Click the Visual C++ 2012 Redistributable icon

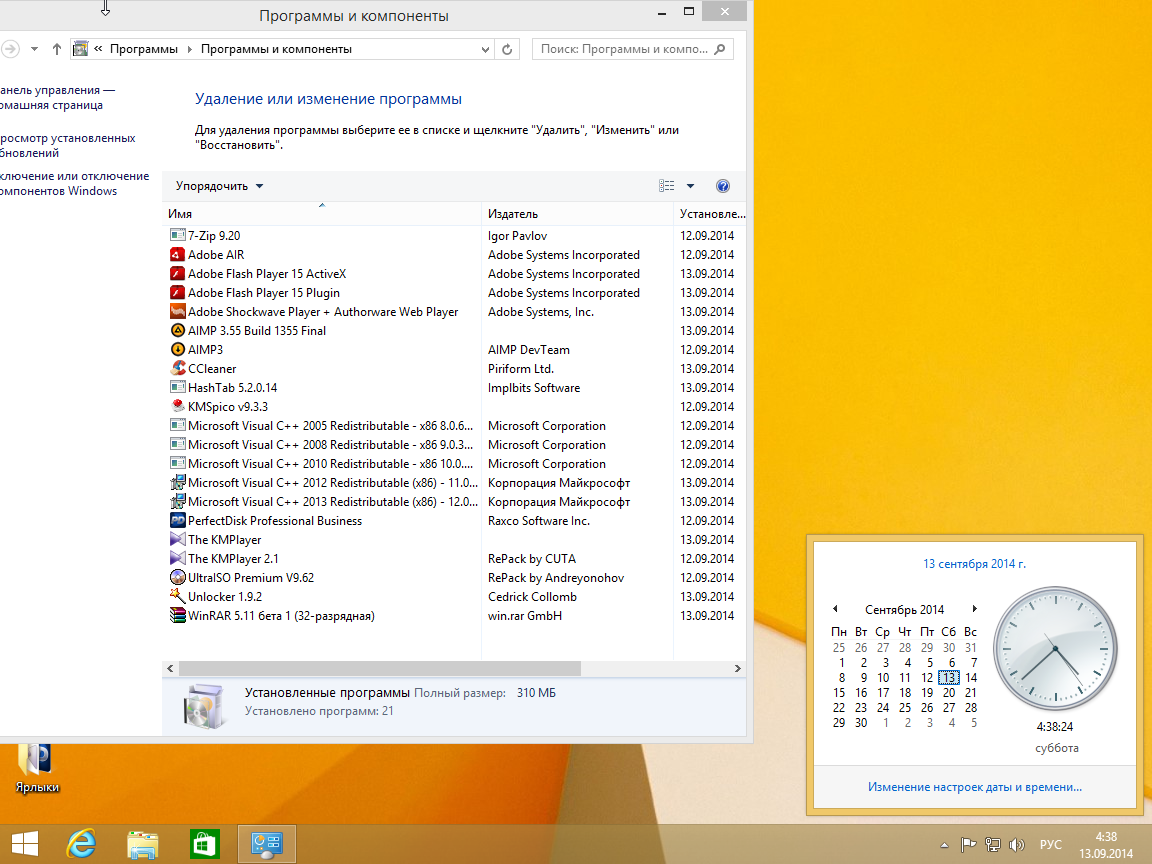177,483
